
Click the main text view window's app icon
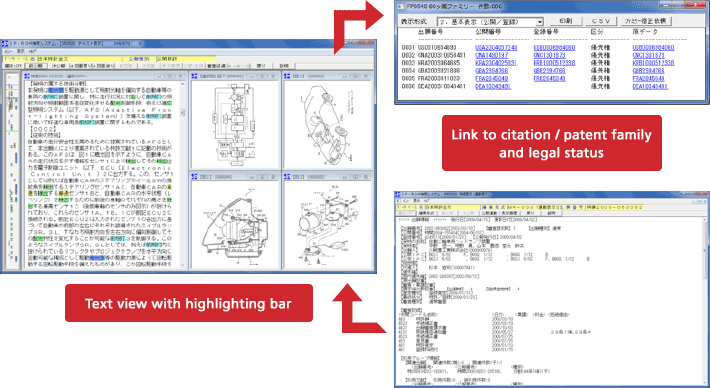click(x=5, y=43)
